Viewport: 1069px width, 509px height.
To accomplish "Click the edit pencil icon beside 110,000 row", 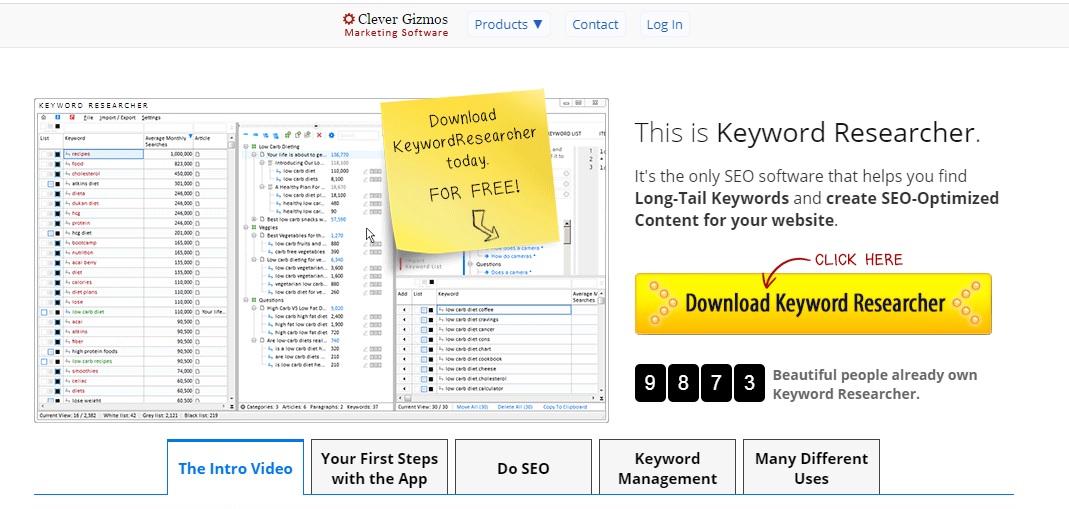I will (x=366, y=171).
